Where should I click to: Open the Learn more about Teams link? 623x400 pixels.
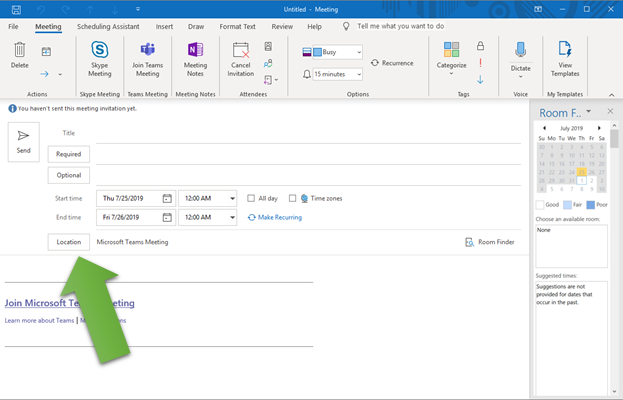39,320
